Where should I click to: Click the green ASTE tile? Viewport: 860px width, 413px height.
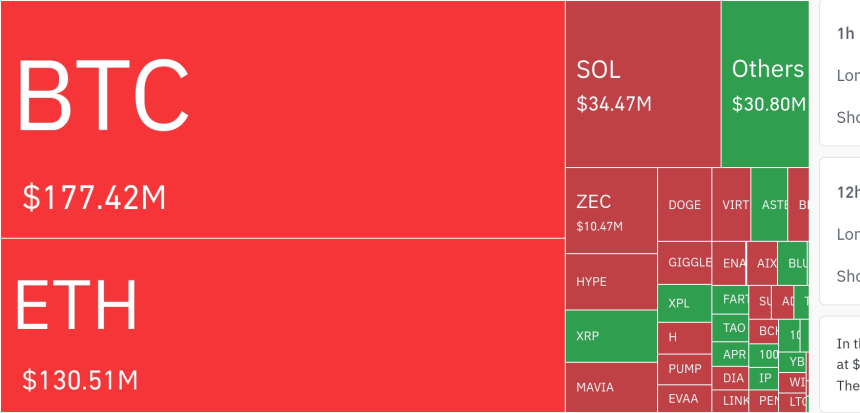tap(769, 205)
